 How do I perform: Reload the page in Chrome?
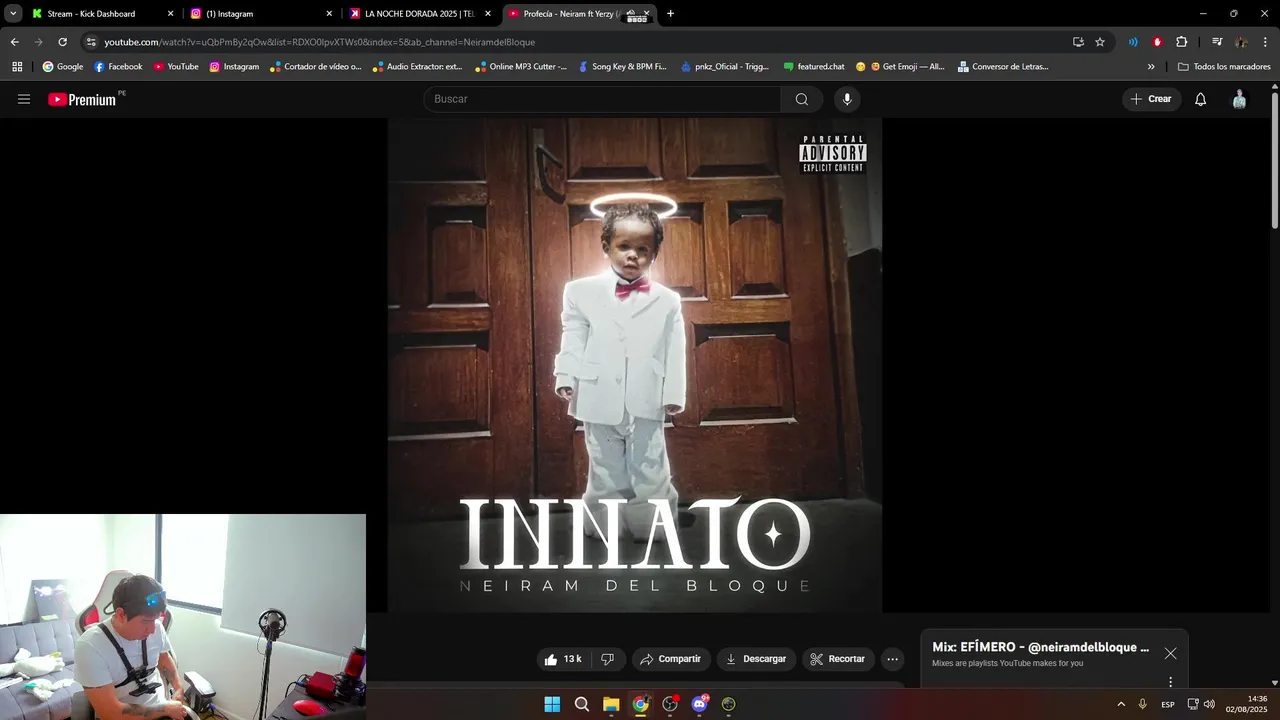point(62,42)
